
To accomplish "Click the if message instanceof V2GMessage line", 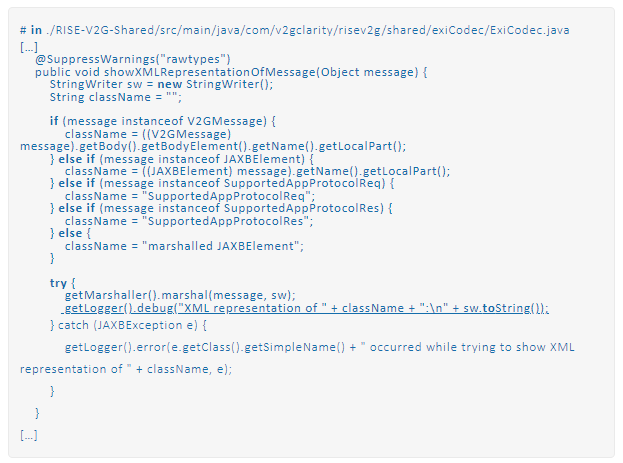I will 162,121.
